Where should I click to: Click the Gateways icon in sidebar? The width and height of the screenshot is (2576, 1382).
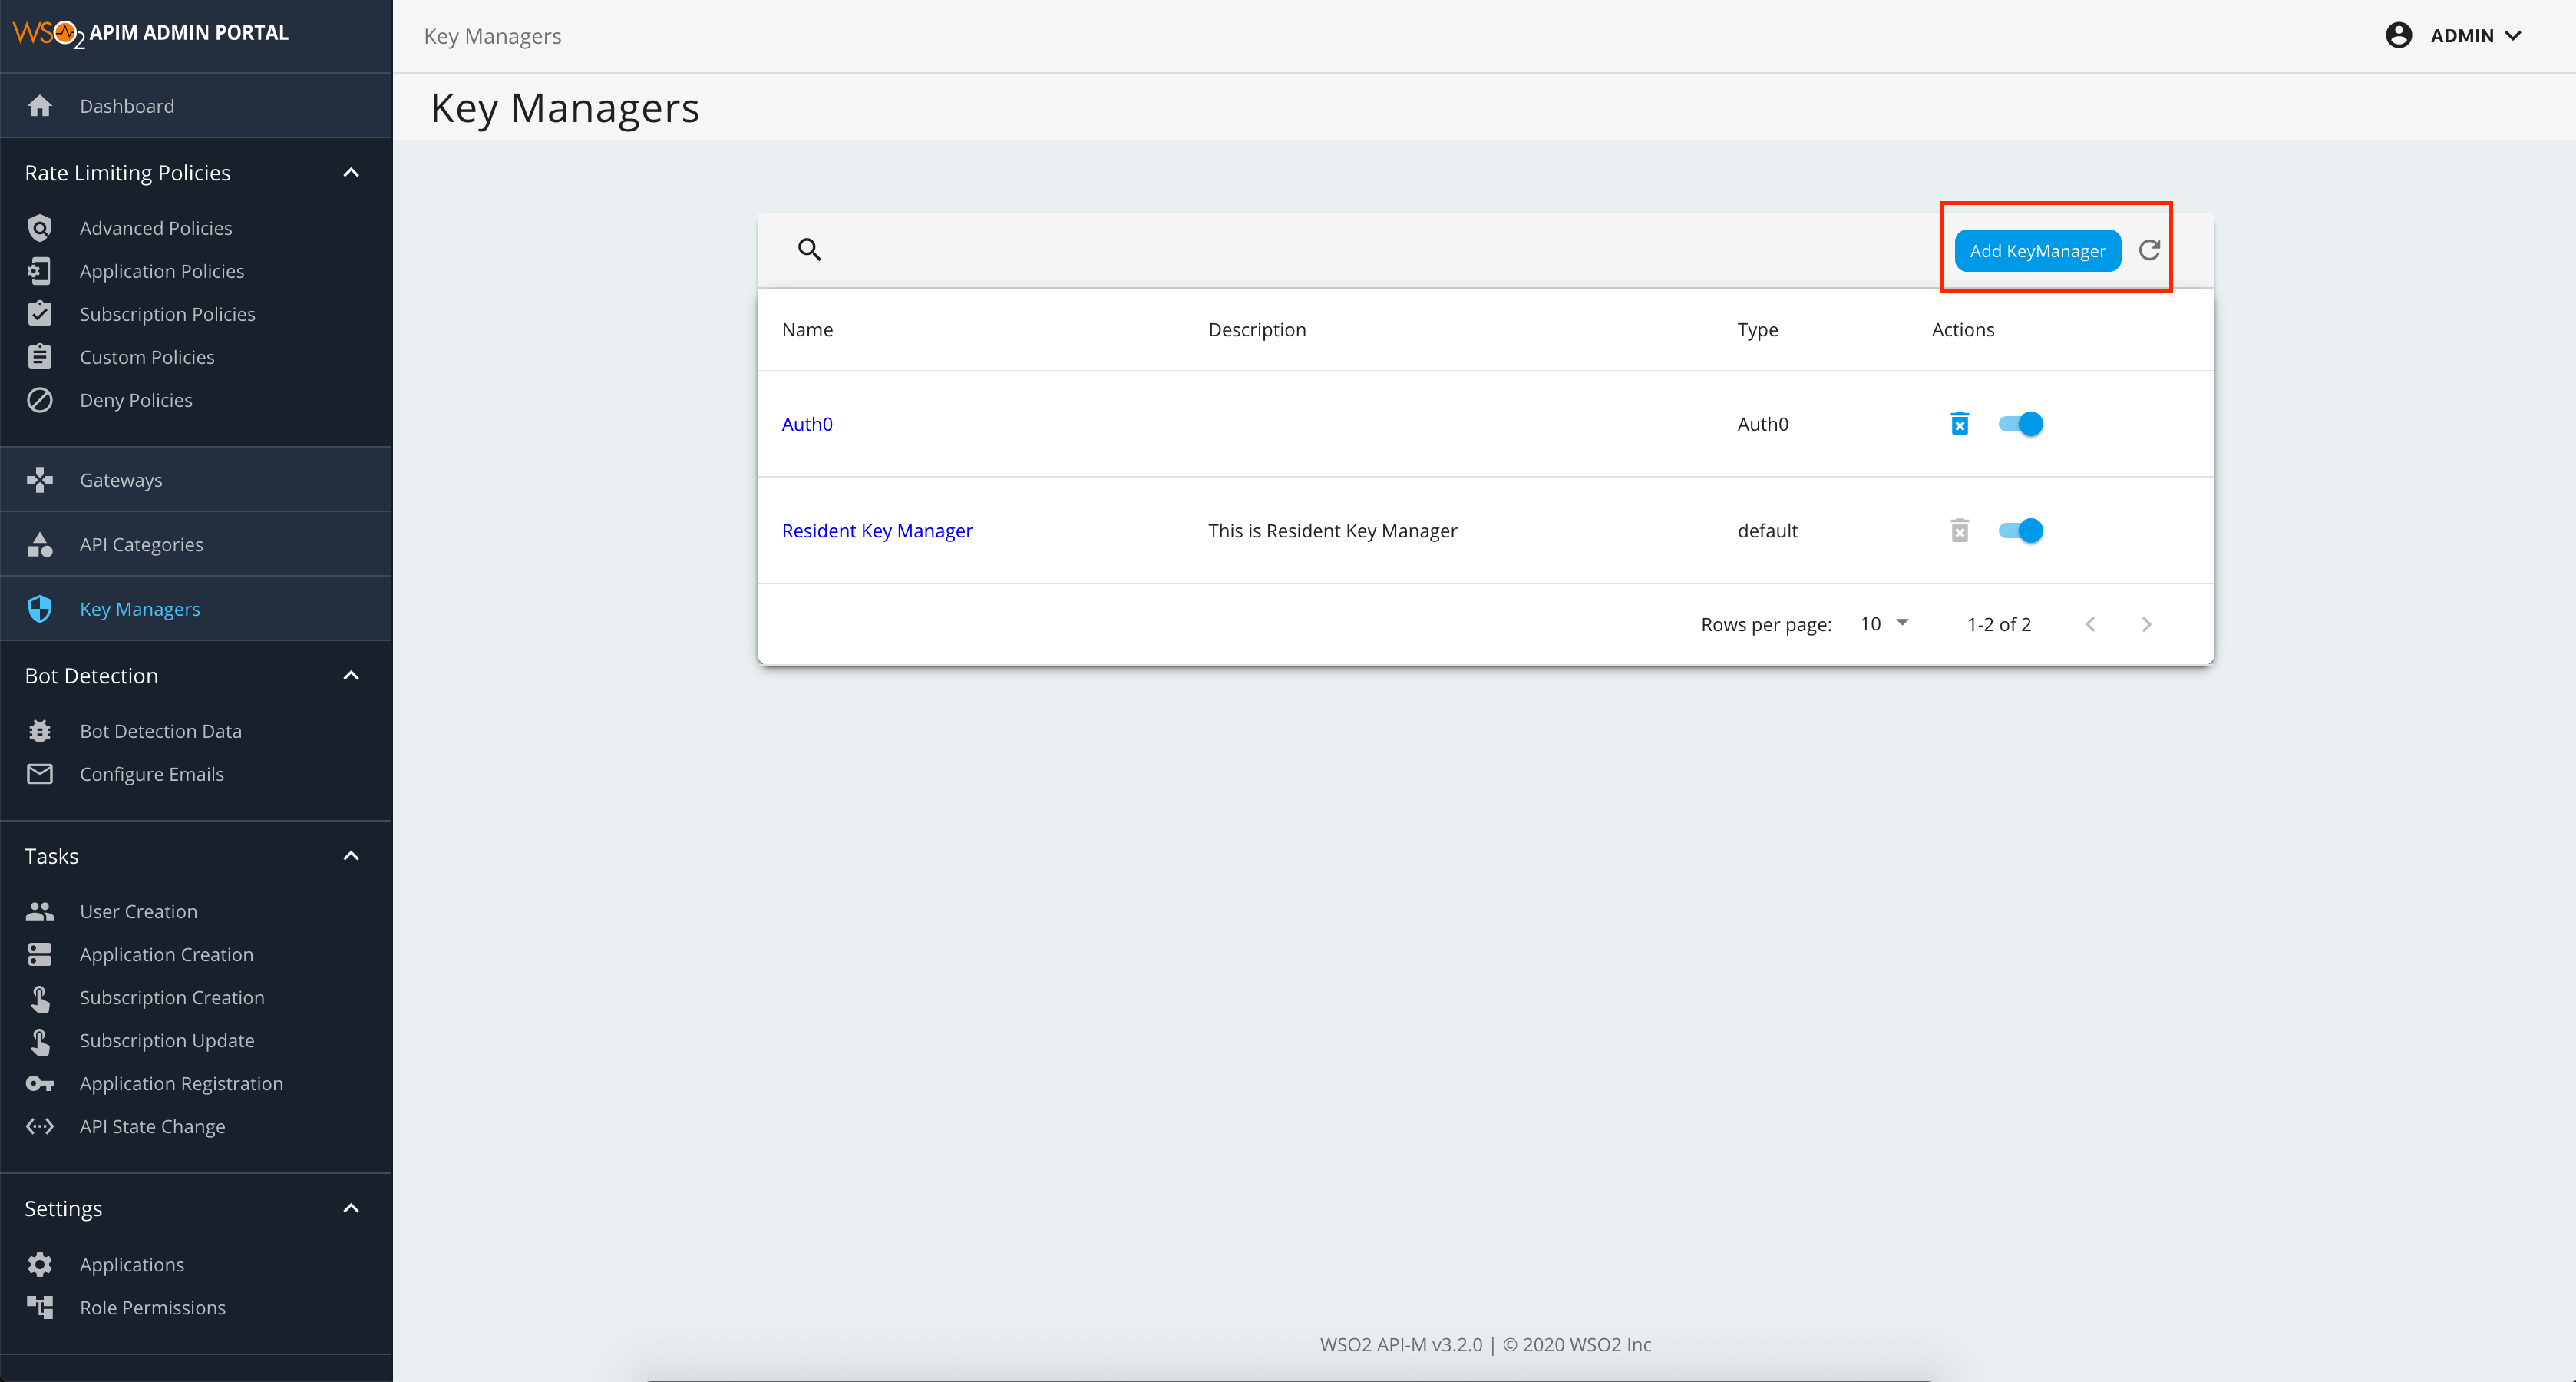(40, 480)
